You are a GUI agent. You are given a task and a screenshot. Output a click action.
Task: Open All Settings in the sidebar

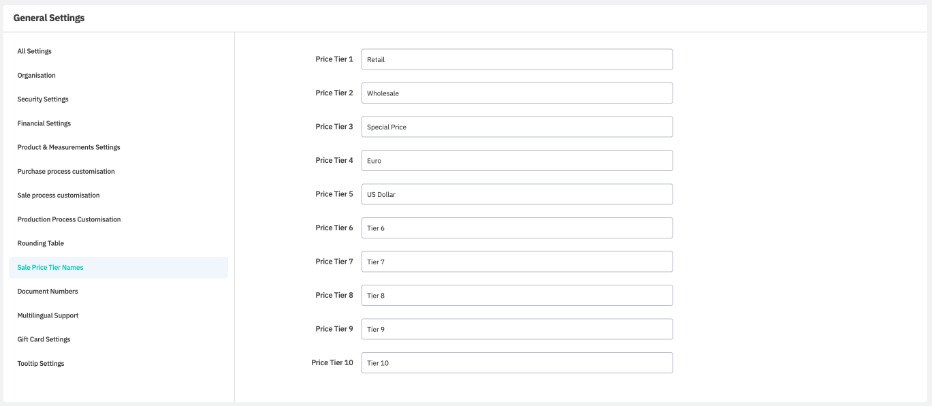[x=35, y=51]
